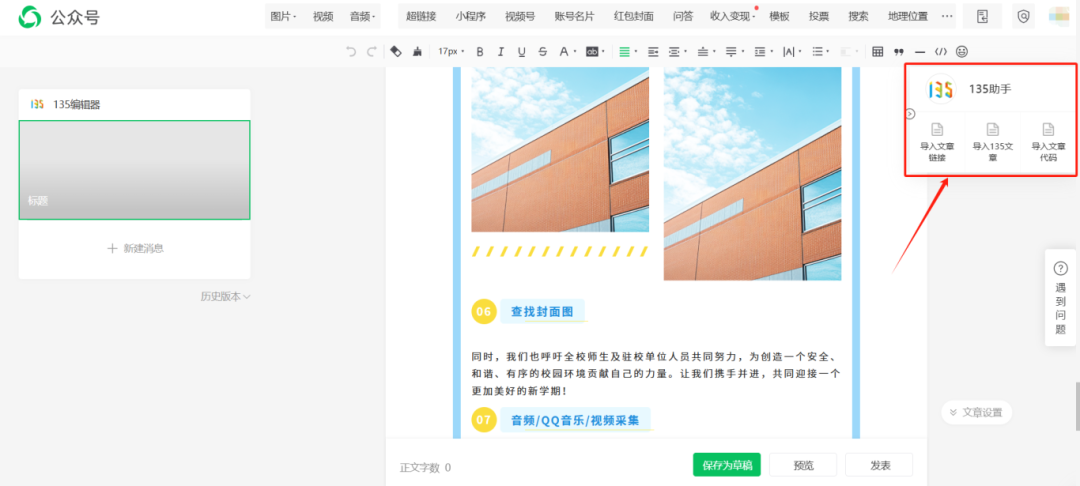Click the letter spacing |A| icon
This screenshot has height=486, width=1080.
[x=789, y=51]
